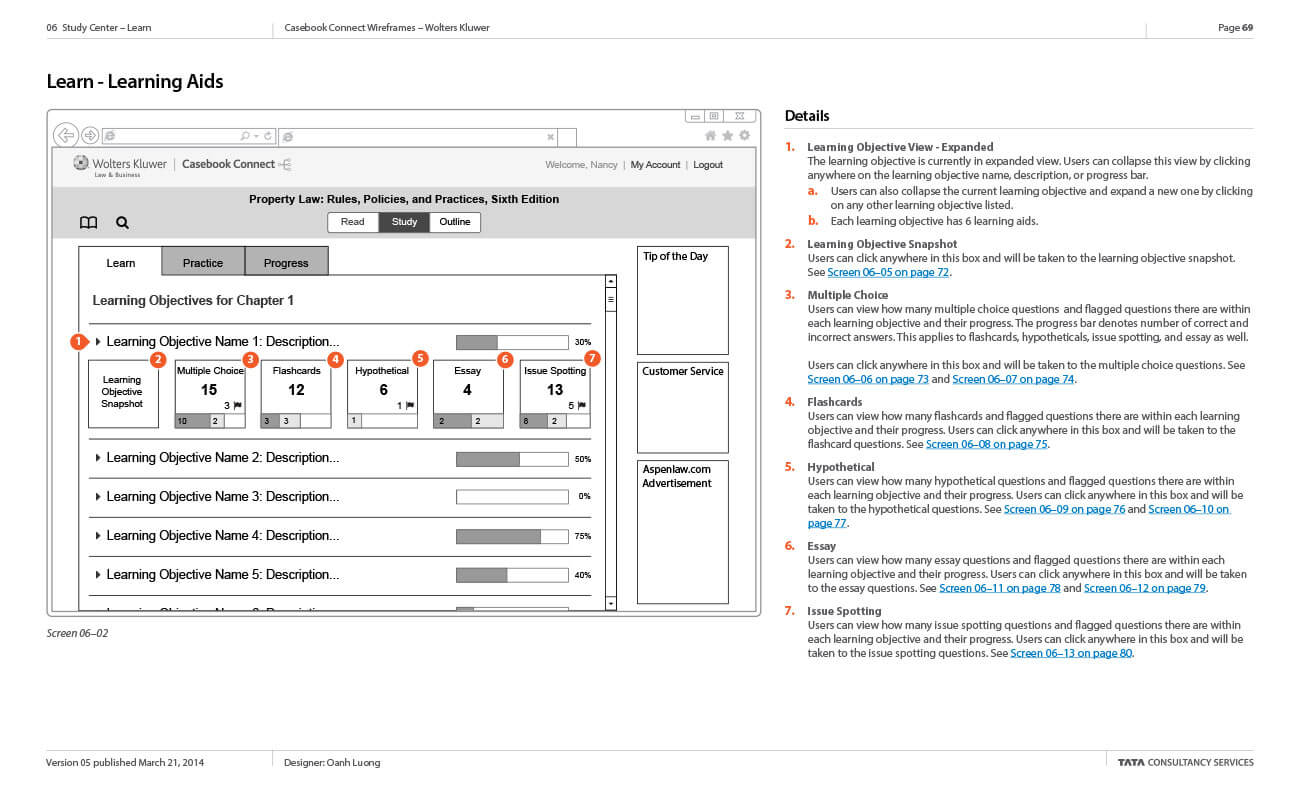
Task: Go back using the browser back arrow
Action: [x=66, y=135]
